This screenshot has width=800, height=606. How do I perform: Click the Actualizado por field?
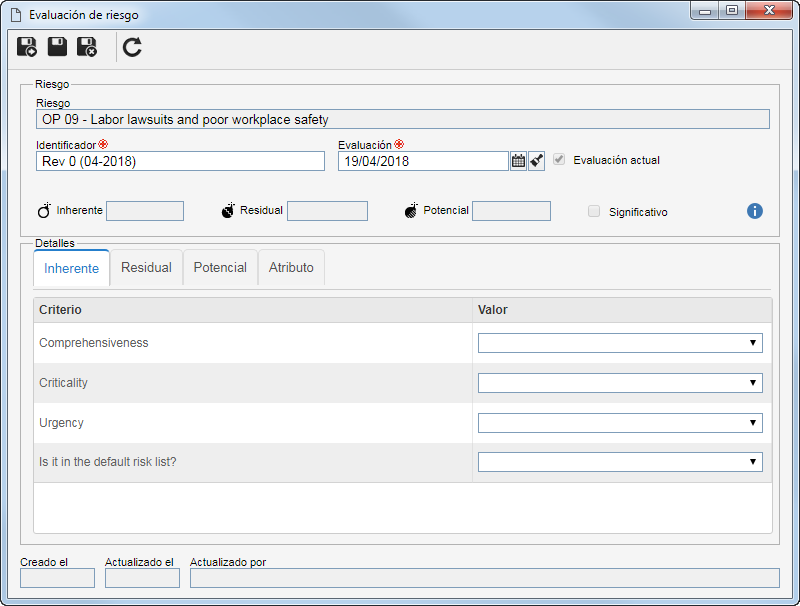[485, 578]
